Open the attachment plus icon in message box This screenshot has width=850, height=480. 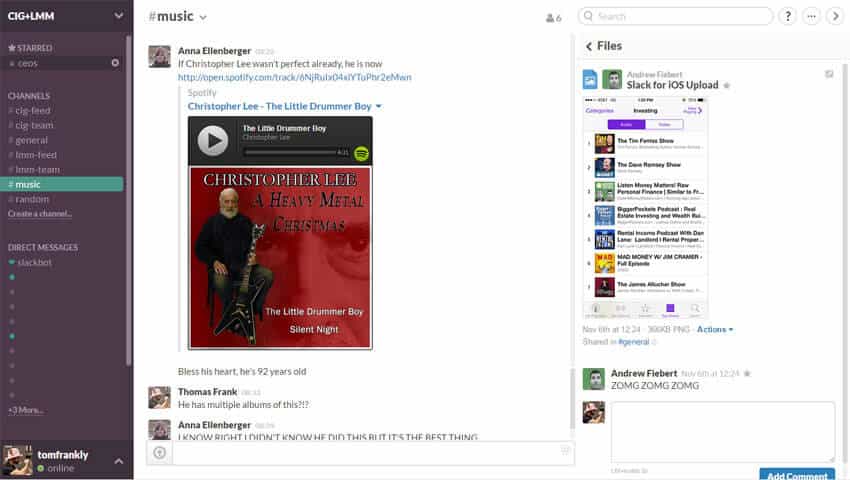[159, 452]
